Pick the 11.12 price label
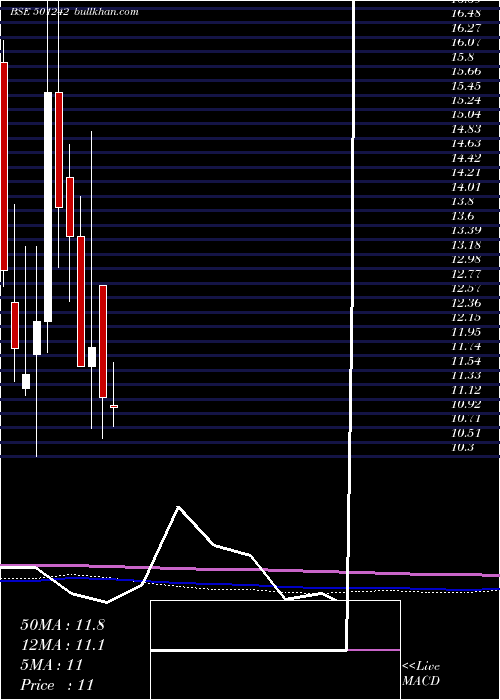This screenshot has width=500, height=700. tap(466, 390)
